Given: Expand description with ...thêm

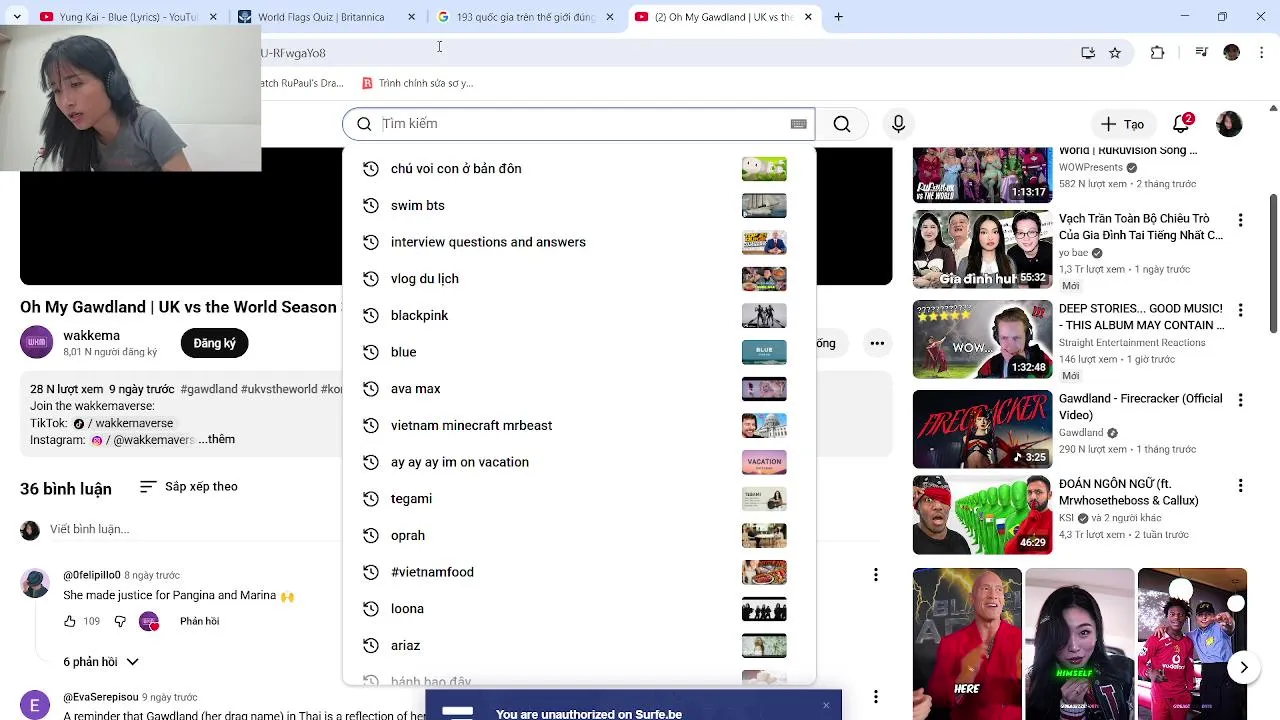Looking at the screenshot, I should (x=216, y=439).
